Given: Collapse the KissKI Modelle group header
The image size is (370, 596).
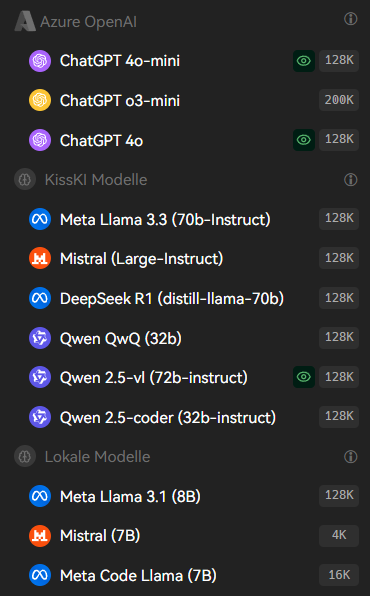Looking at the screenshot, I should [x=185, y=179].
